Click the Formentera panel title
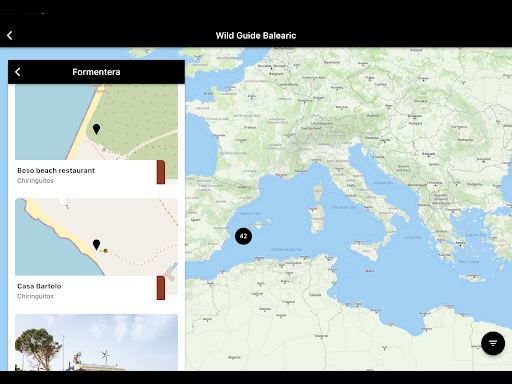This screenshot has width=512, height=384. 96,72
